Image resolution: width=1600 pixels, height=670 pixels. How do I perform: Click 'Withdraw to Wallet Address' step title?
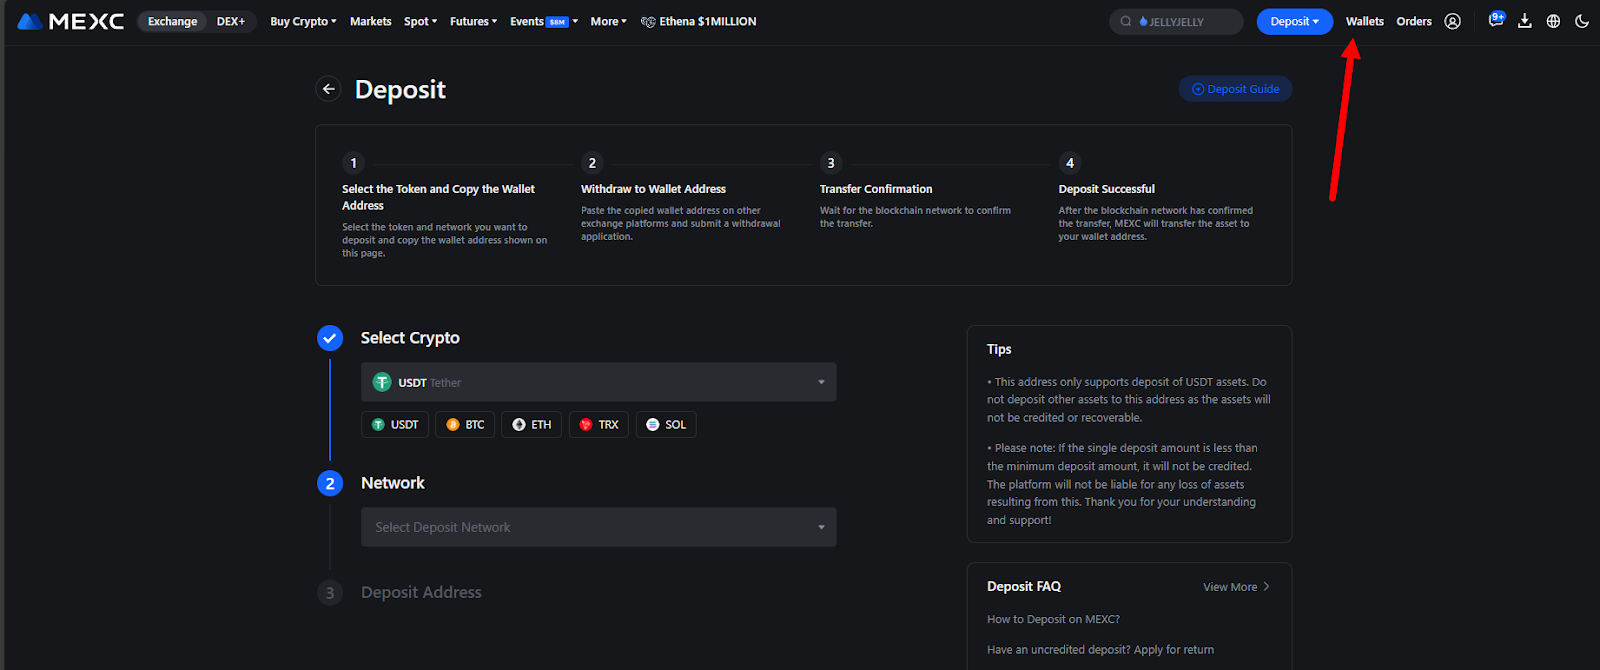click(653, 189)
